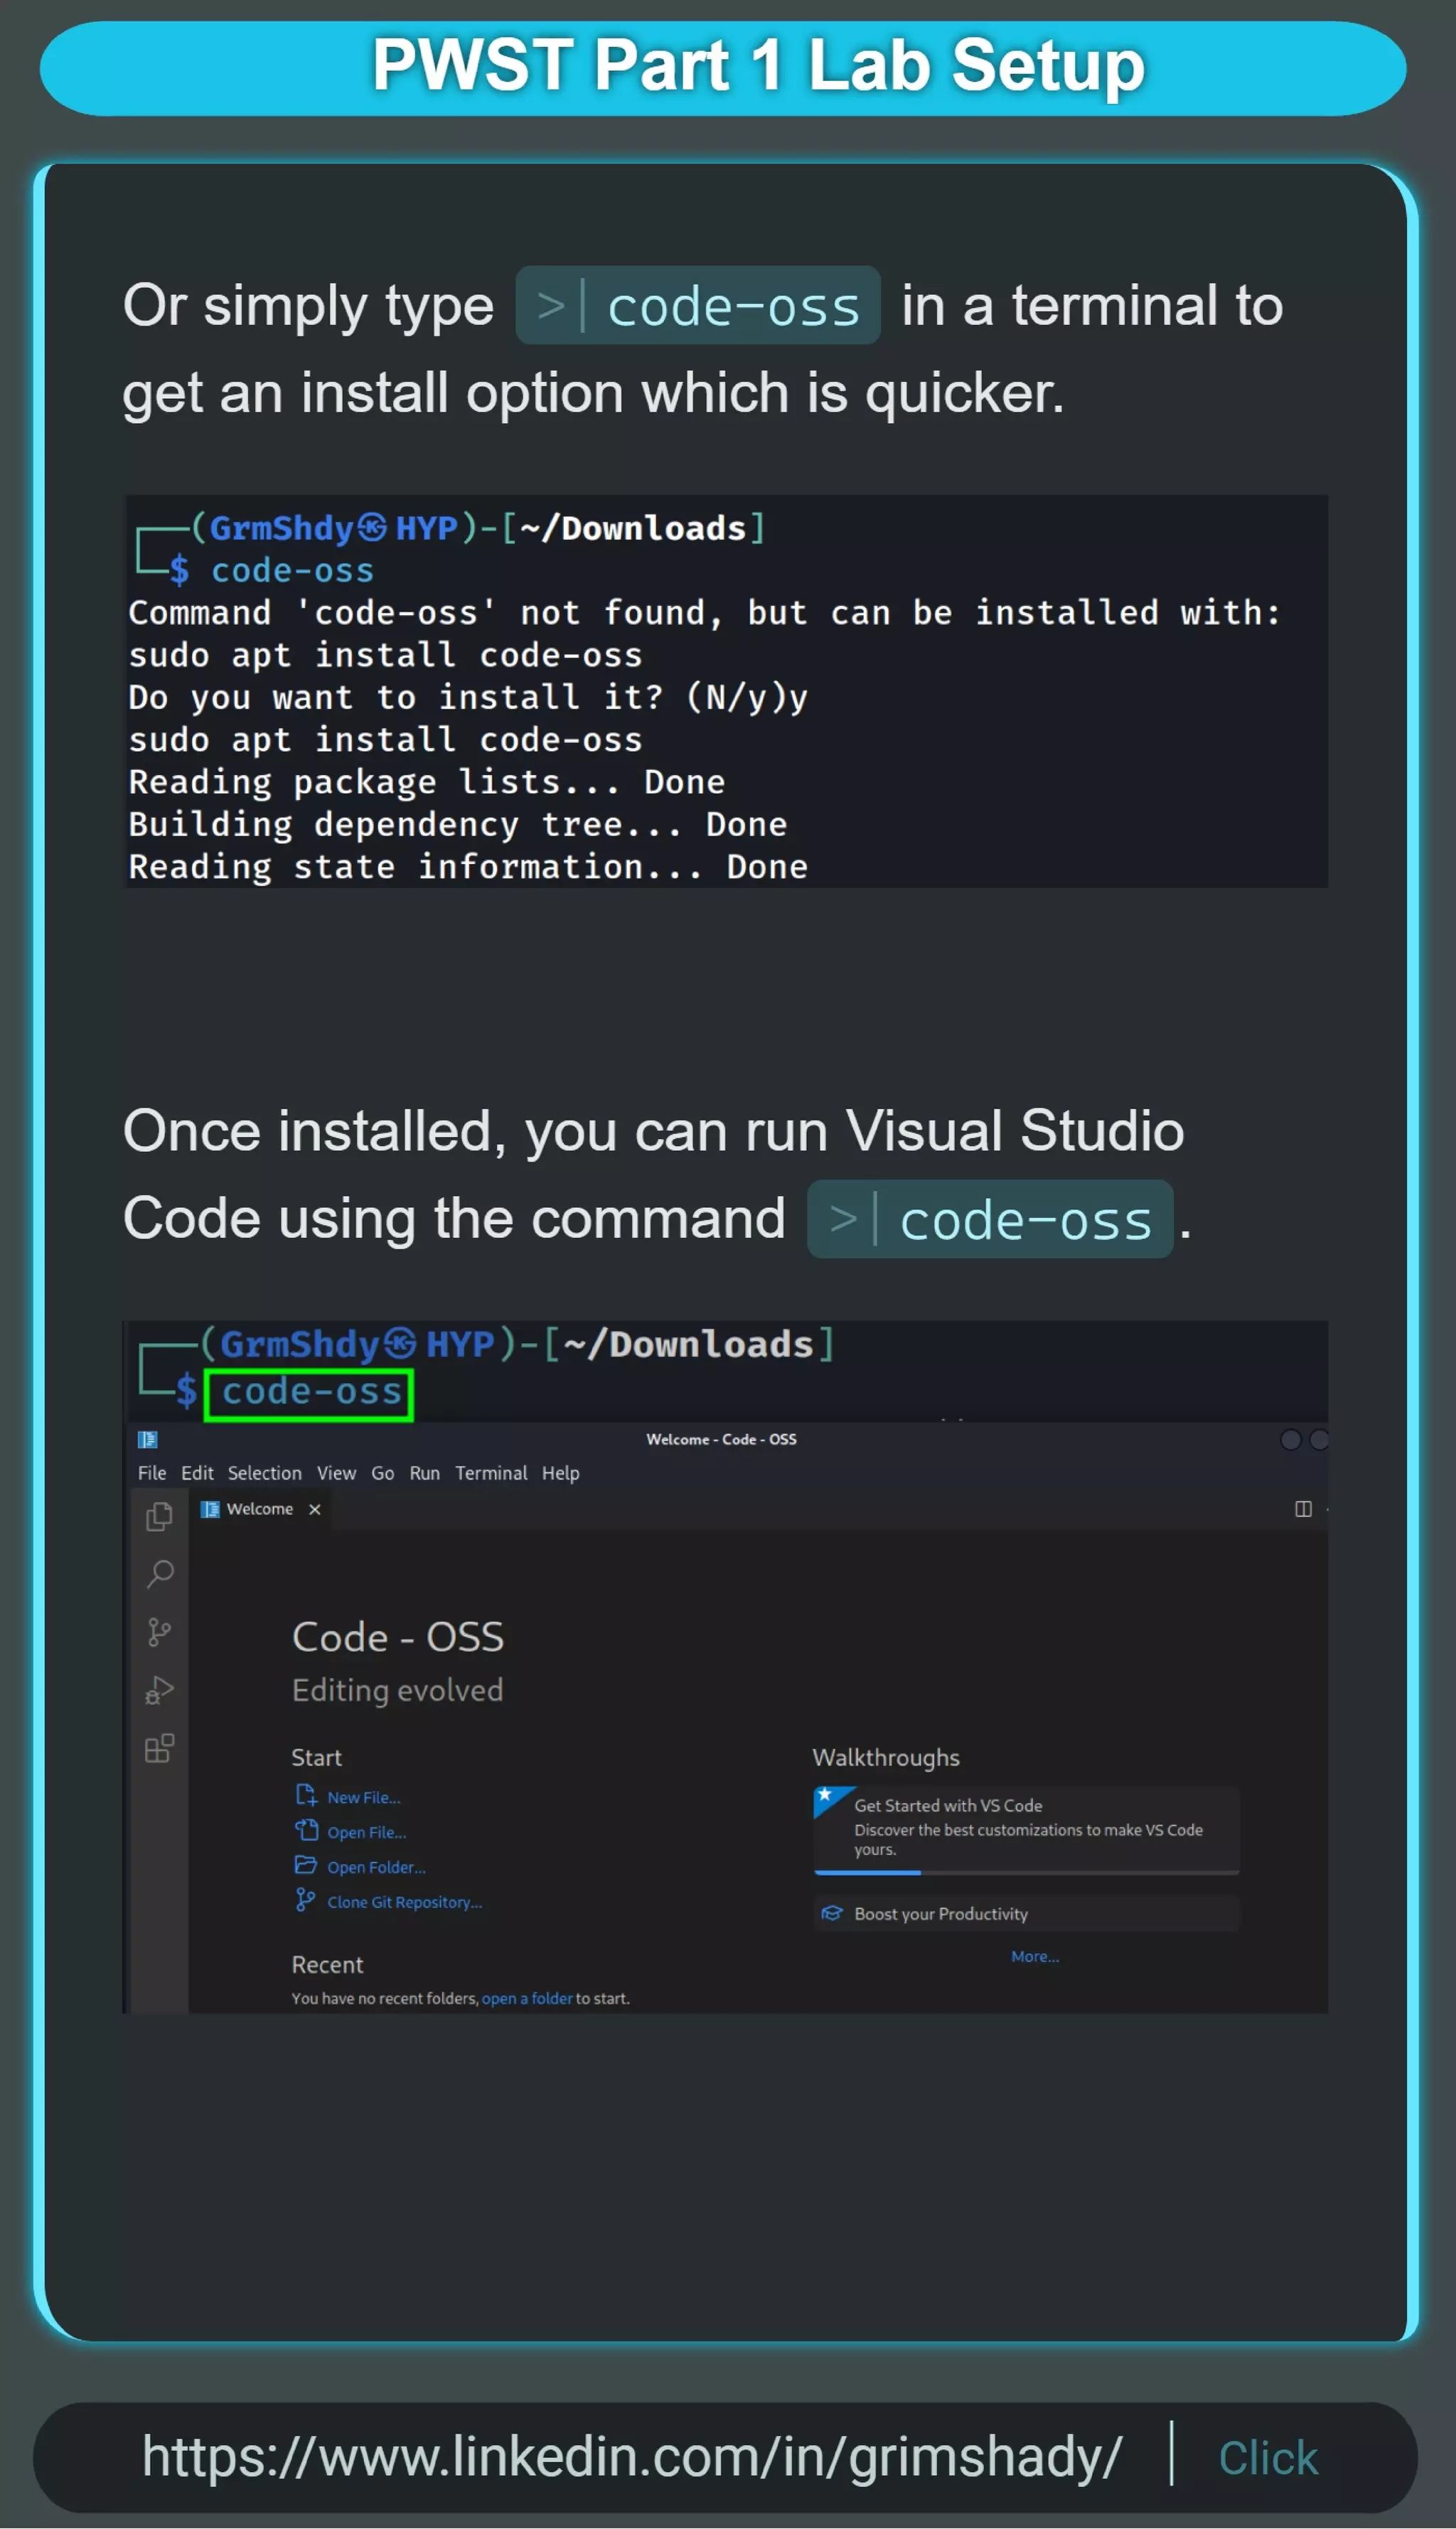The image size is (1456, 2529).
Task: Click the Get Started walkthrough progress bar
Action: (x=1027, y=1871)
